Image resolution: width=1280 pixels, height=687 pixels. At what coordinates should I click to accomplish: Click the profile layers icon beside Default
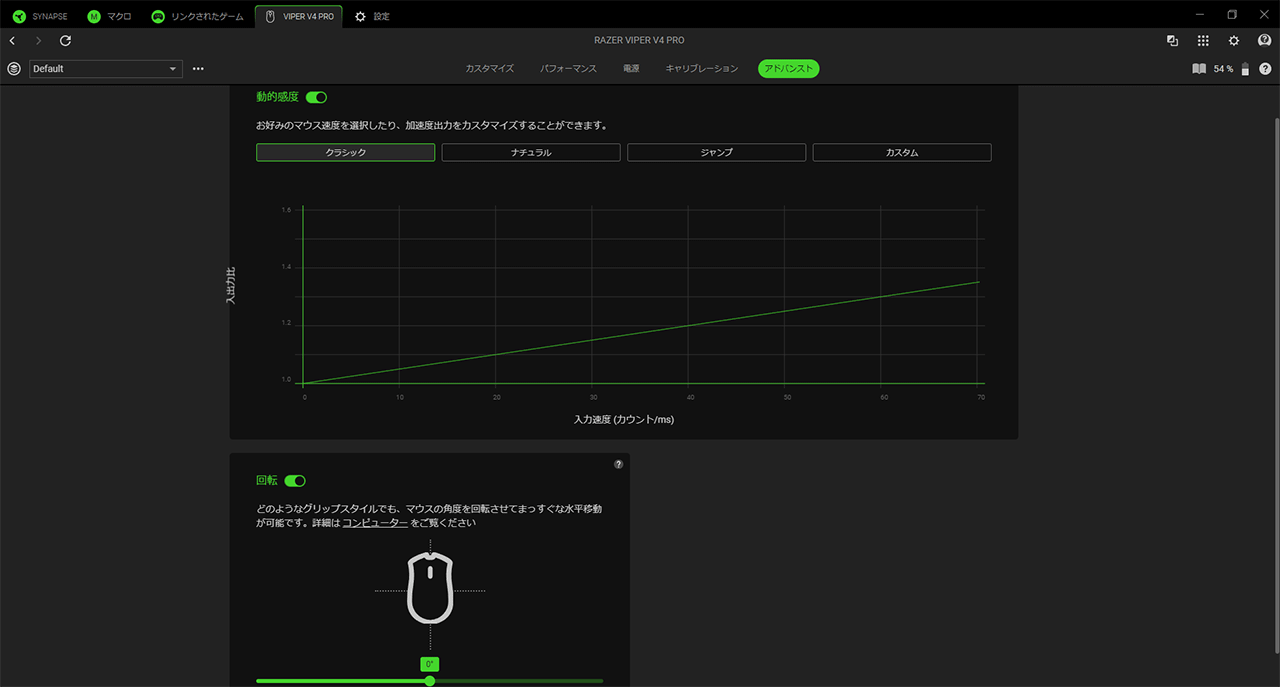(14, 69)
